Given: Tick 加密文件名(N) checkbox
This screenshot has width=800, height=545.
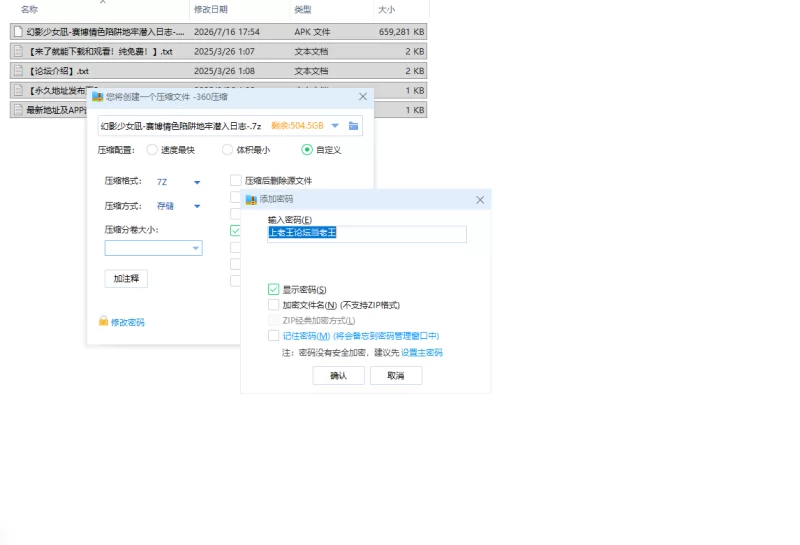Looking at the screenshot, I should (x=273, y=305).
